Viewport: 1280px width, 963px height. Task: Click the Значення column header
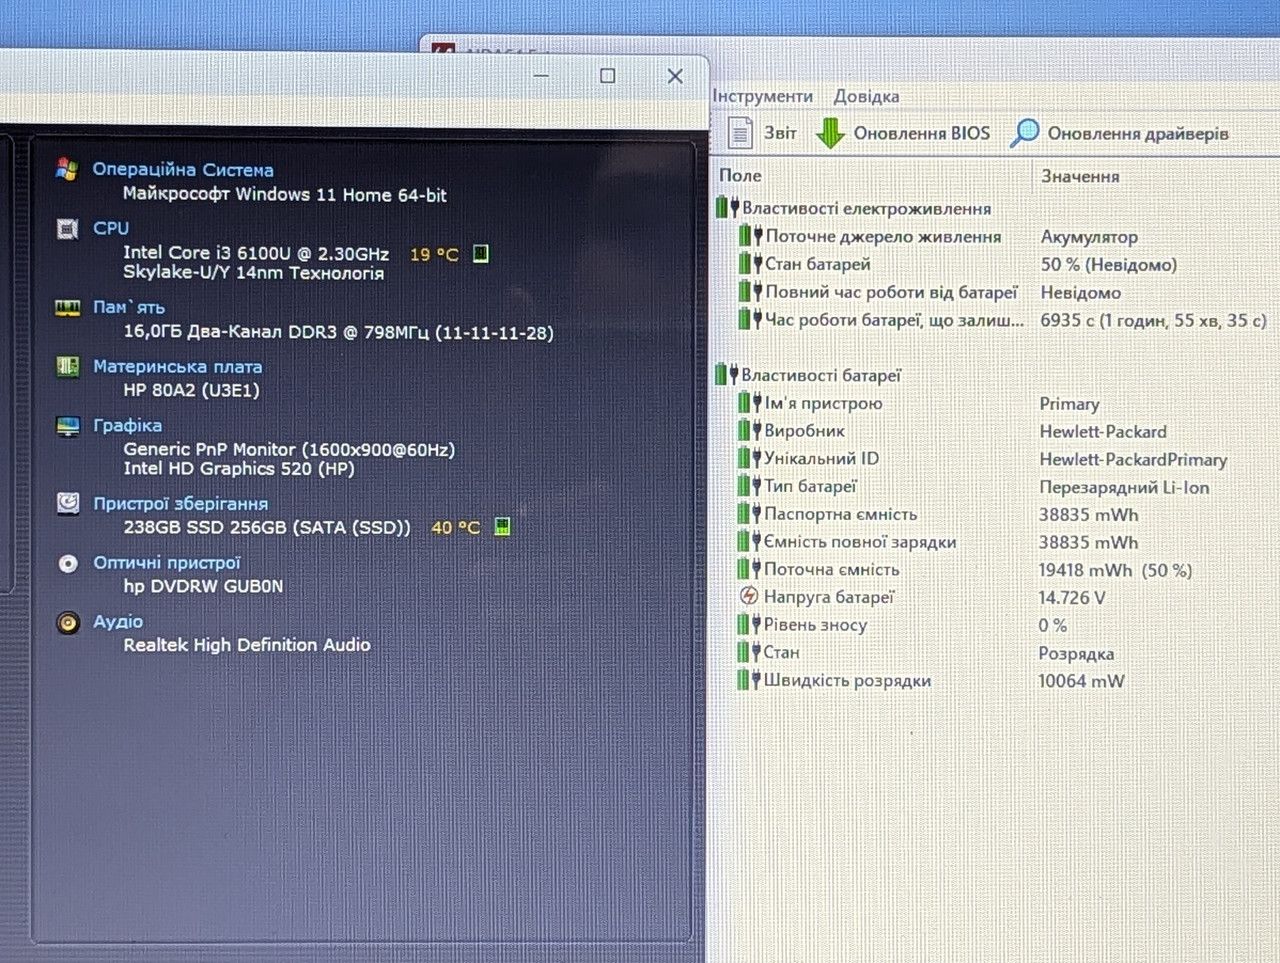(1080, 176)
